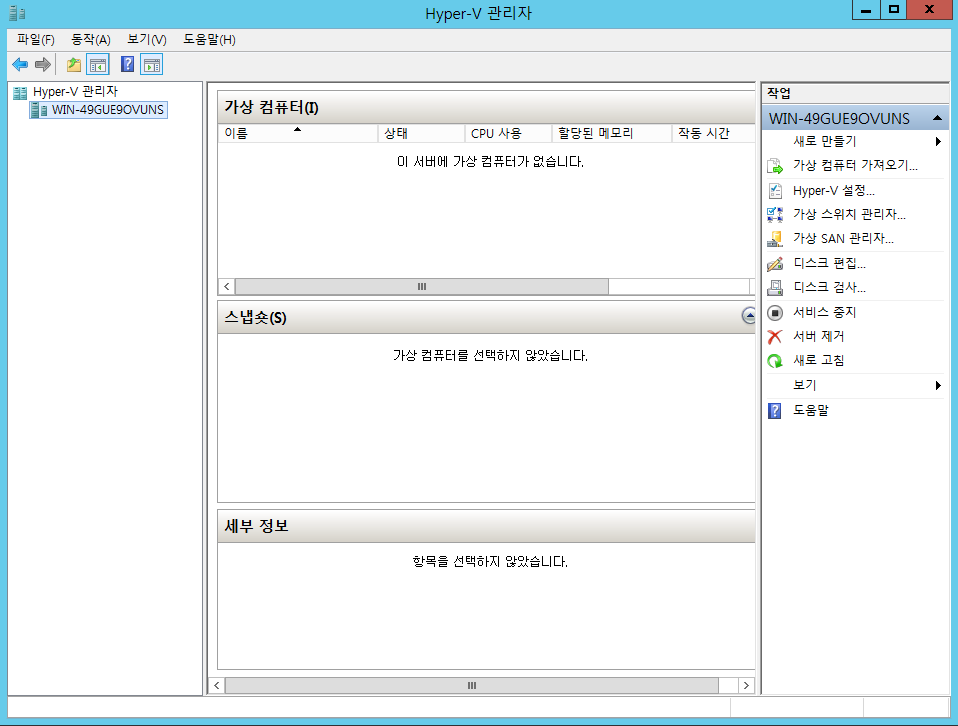This screenshot has width=958, height=726.
Task: Click the Forward arrow toolbar icon
Action: 43,64
